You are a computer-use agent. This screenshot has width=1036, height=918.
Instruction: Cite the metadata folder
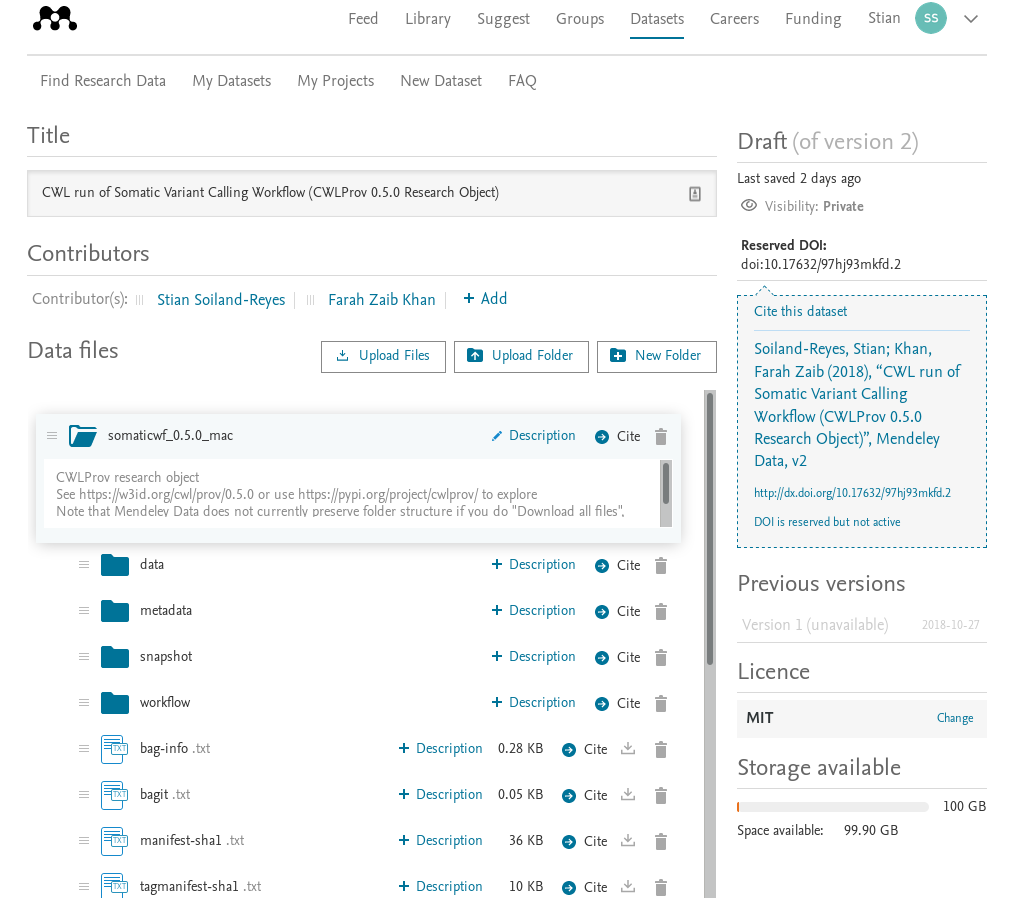pyautogui.click(x=617, y=611)
